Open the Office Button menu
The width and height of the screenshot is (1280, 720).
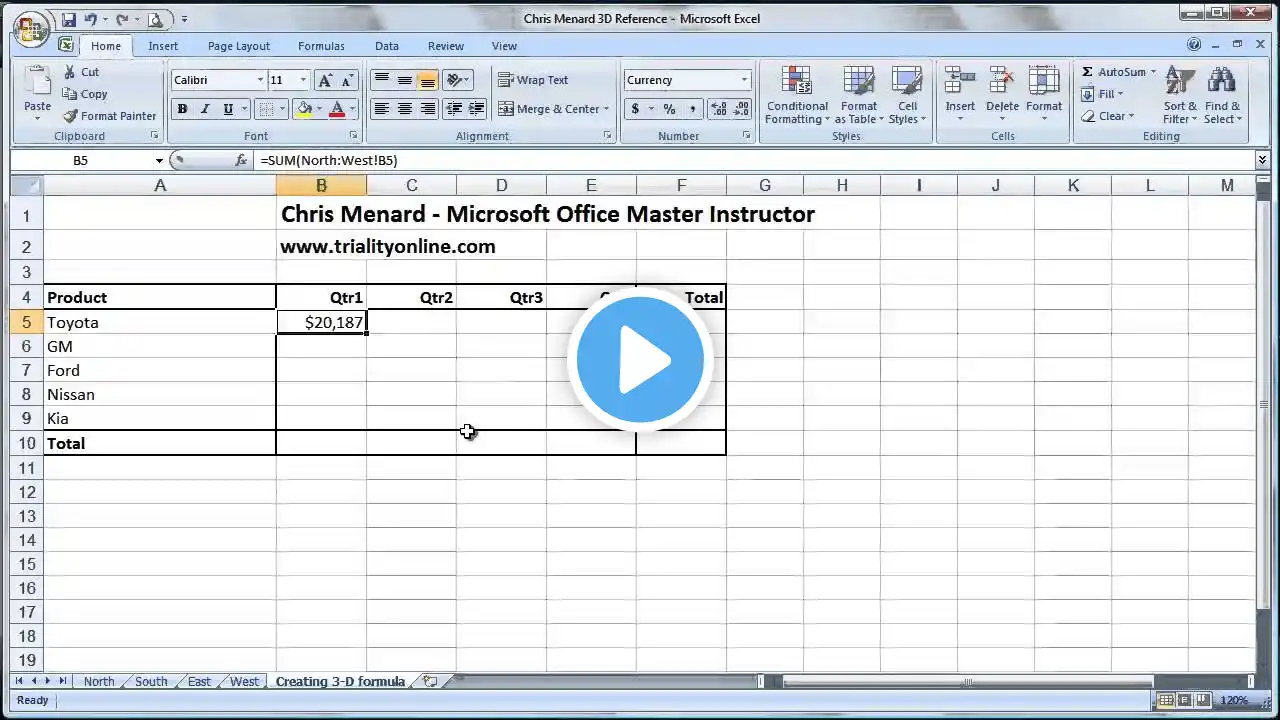click(x=31, y=27)
